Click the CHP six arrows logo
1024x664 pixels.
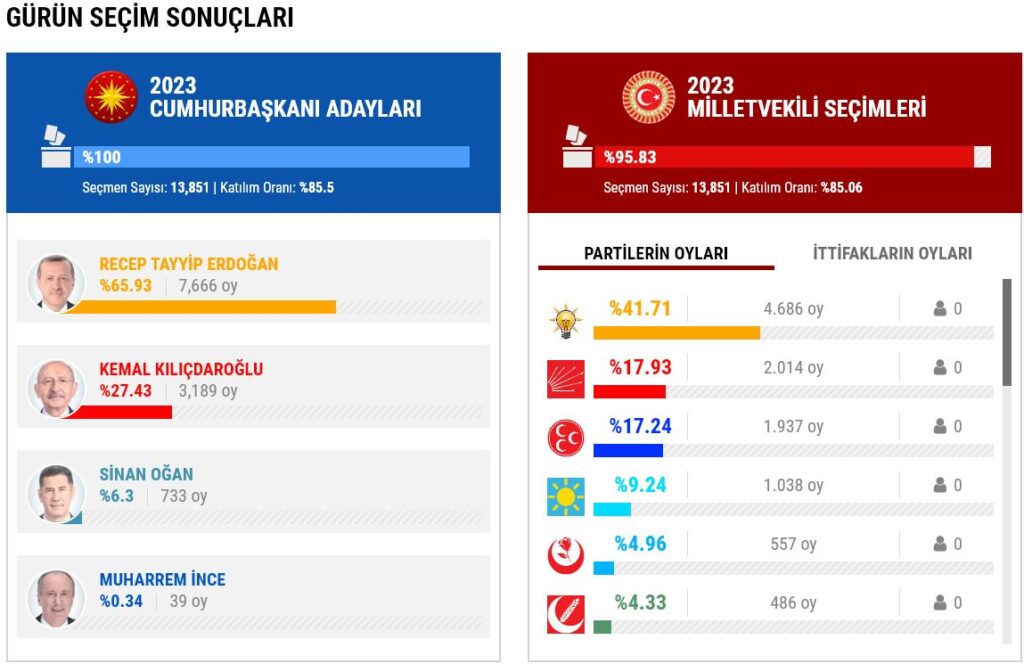565,379
